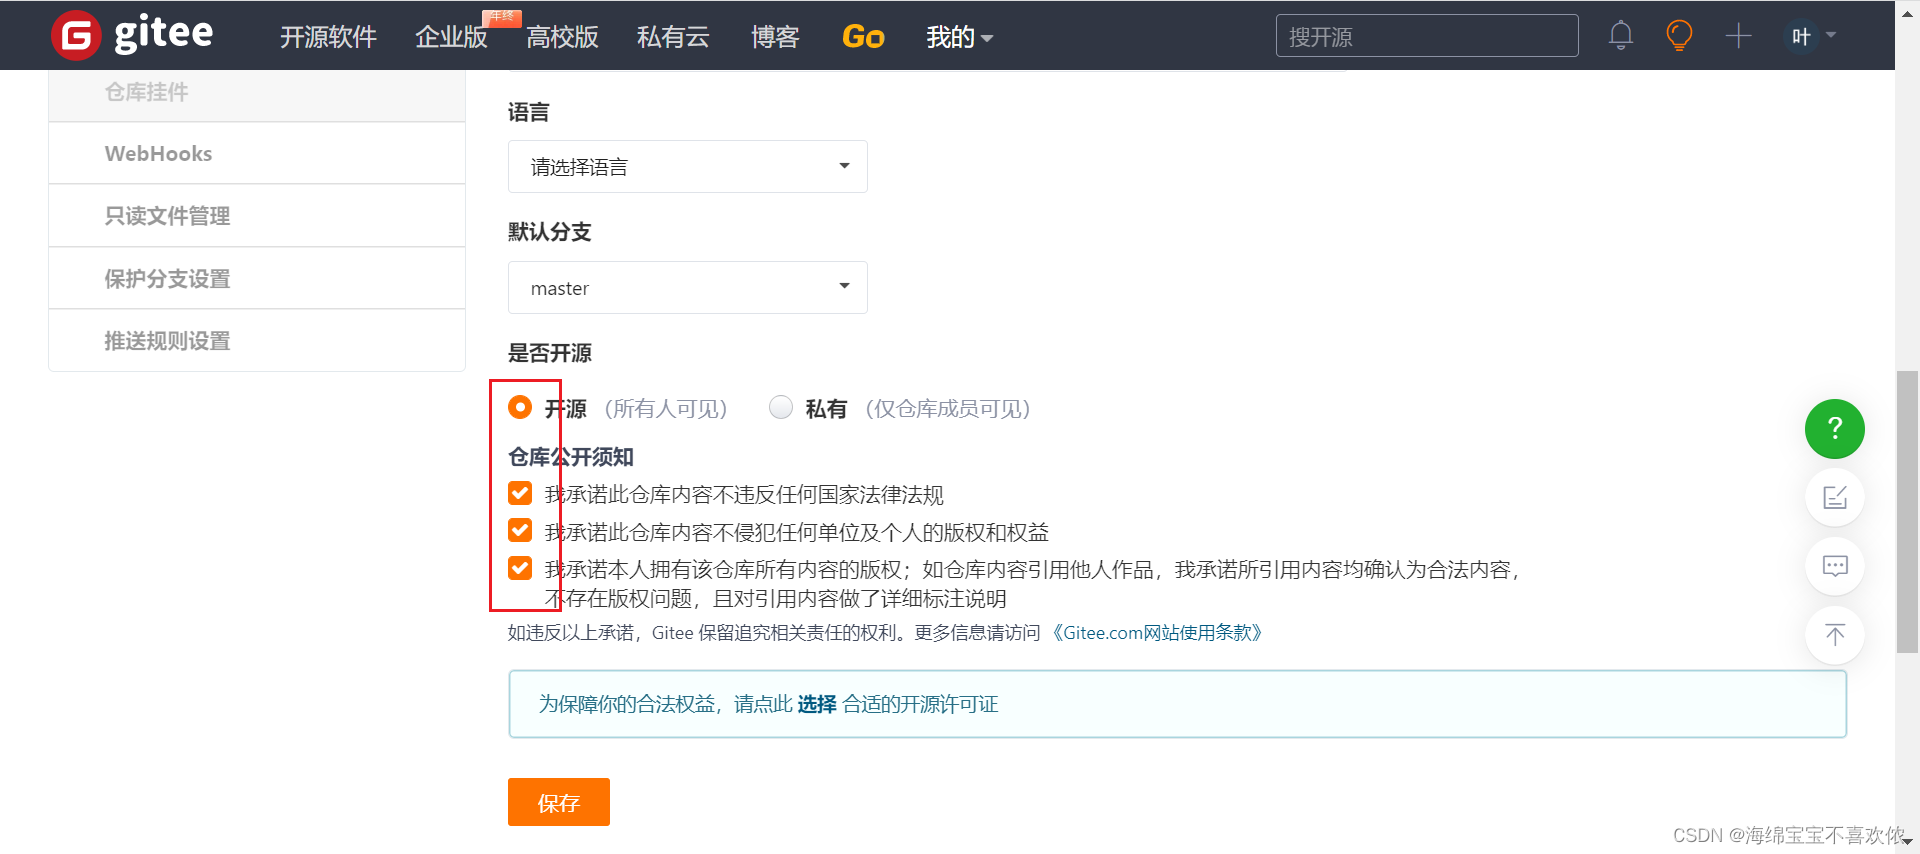This screenshot has width=1920, height=854.
Task: Click the plus create icon
Action: click(1739, 36)
